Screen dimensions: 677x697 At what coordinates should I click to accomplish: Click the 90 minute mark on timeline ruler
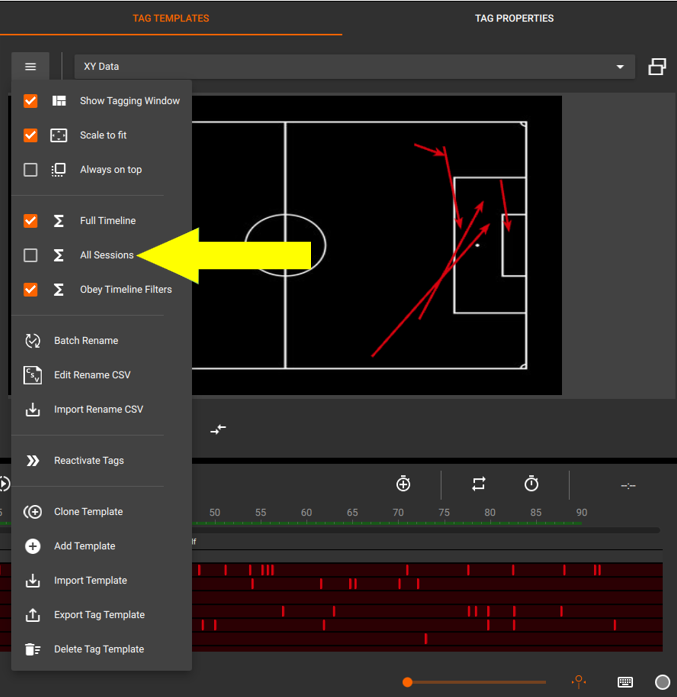tap(581, 513)
